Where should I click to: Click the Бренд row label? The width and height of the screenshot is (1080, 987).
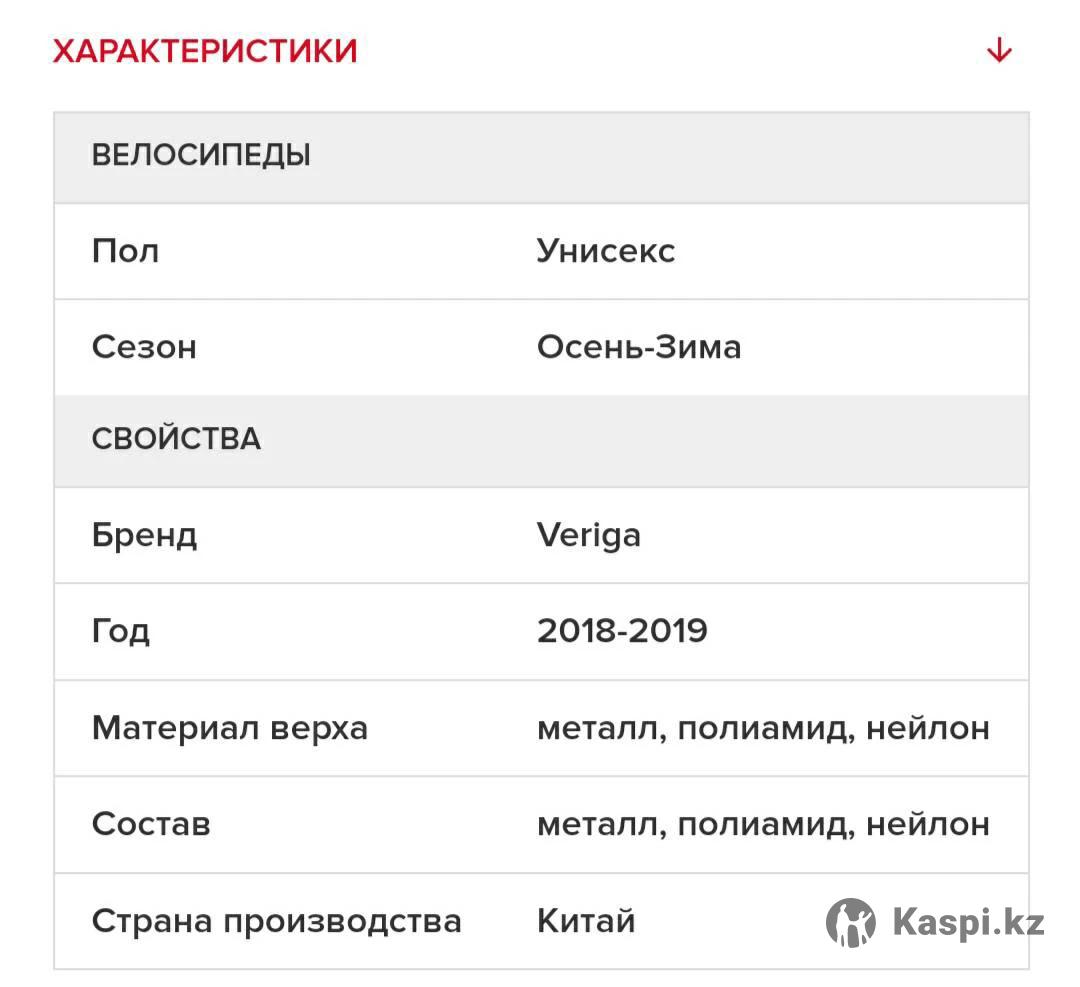144,536
